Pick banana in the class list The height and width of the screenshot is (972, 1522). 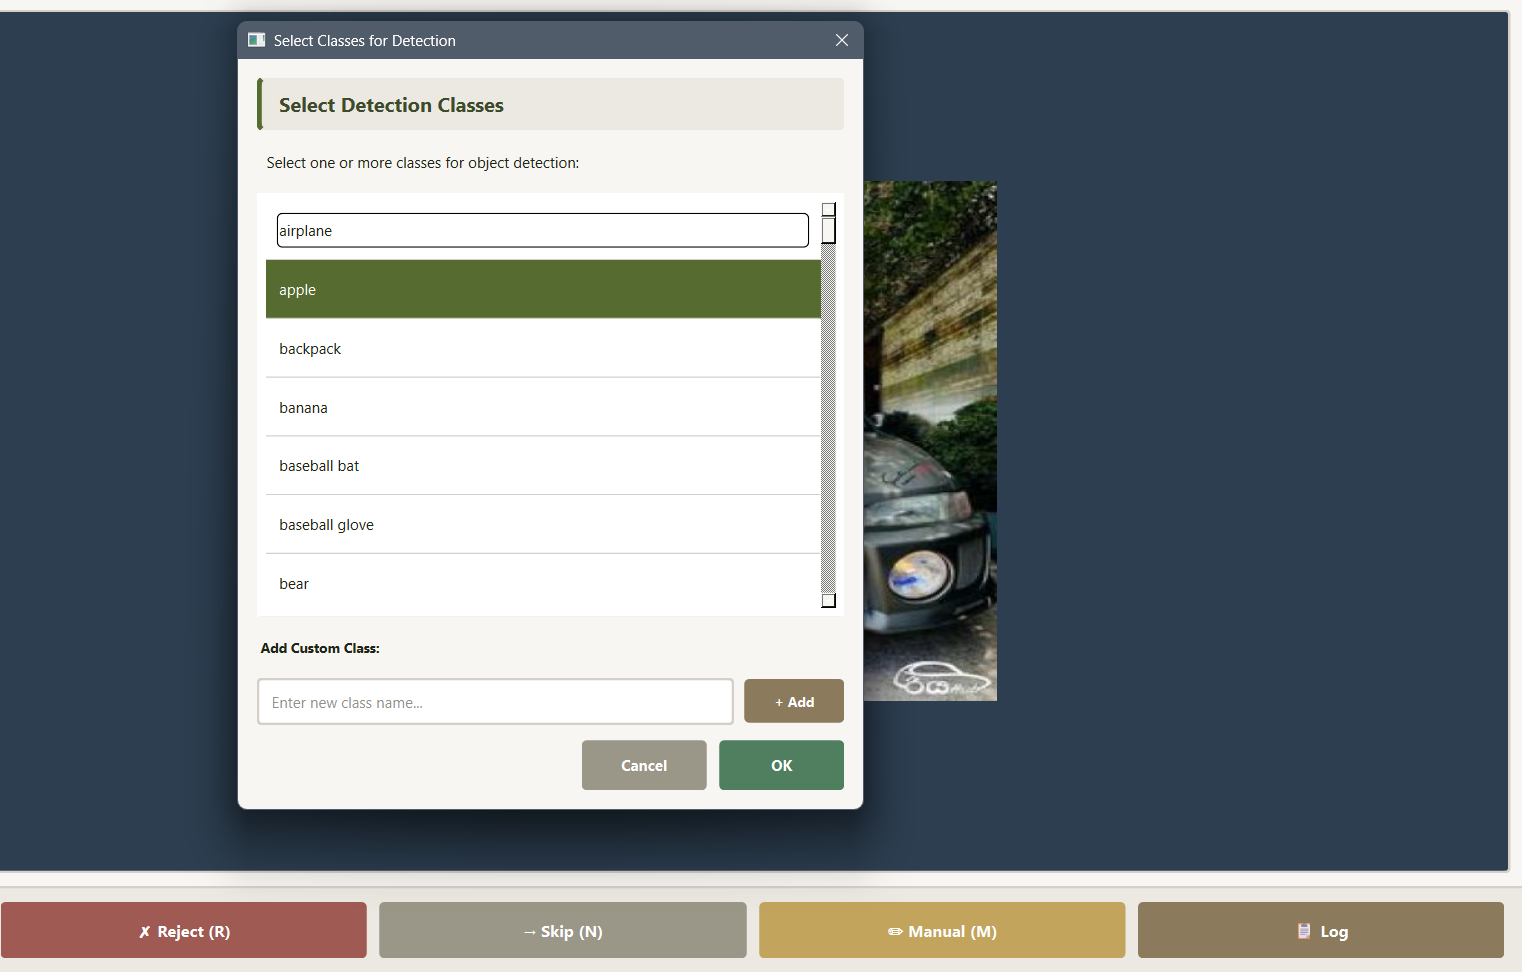(x=543, y=407)
